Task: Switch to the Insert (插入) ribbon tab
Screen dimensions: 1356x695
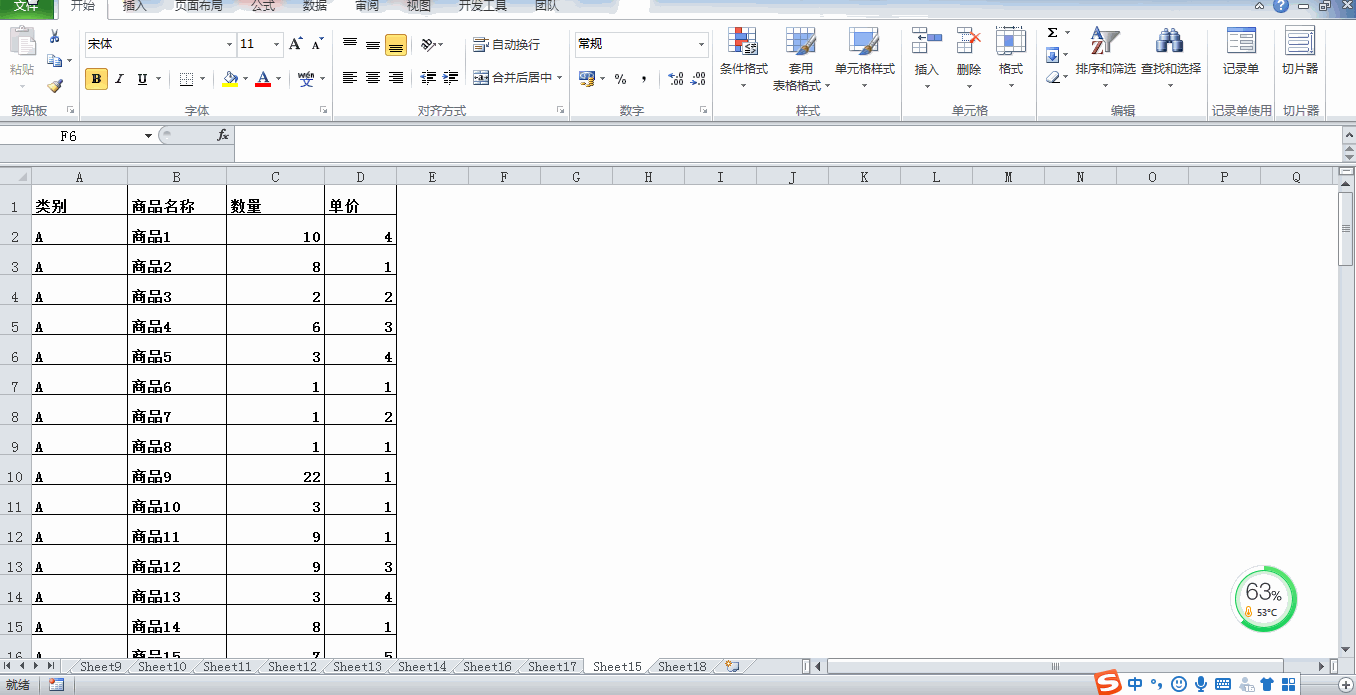Action: (x=134, y=7)
